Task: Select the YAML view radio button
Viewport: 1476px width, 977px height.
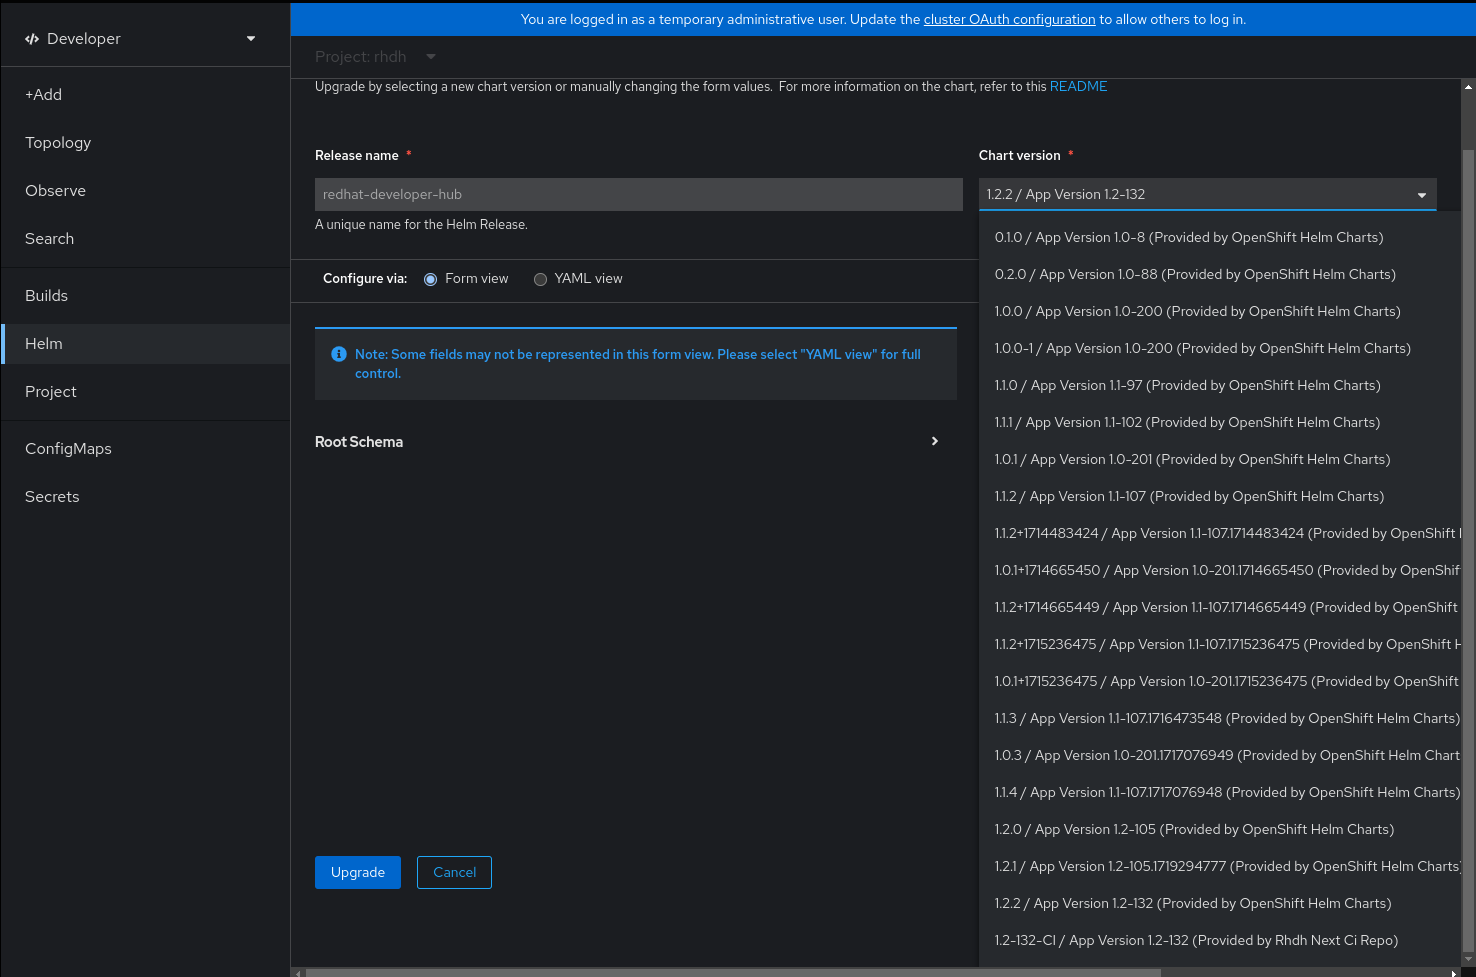Action: 541,279
